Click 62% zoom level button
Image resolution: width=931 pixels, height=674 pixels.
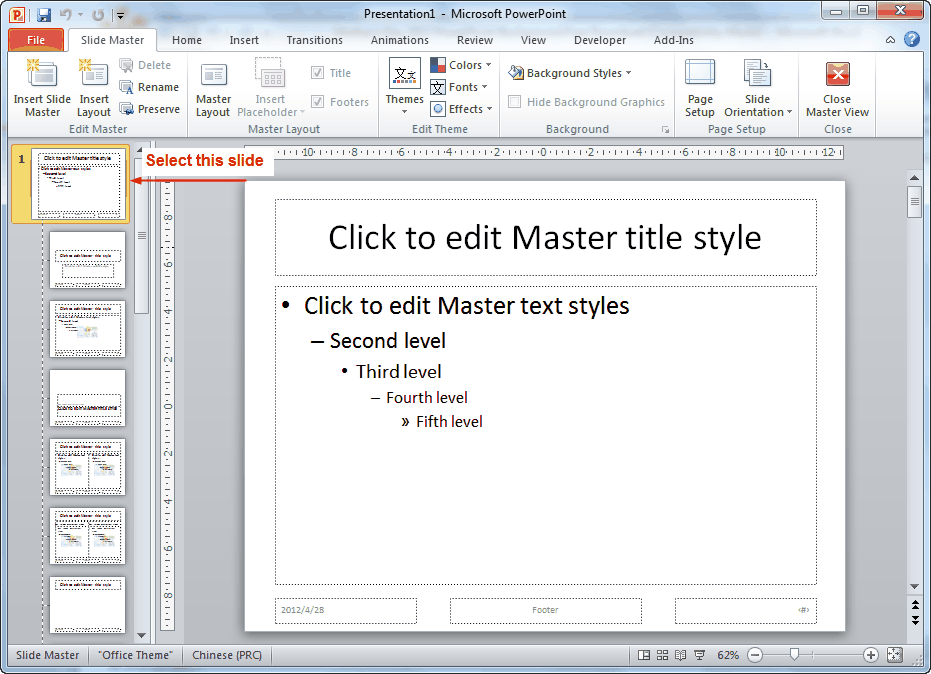tap(728, 655)
